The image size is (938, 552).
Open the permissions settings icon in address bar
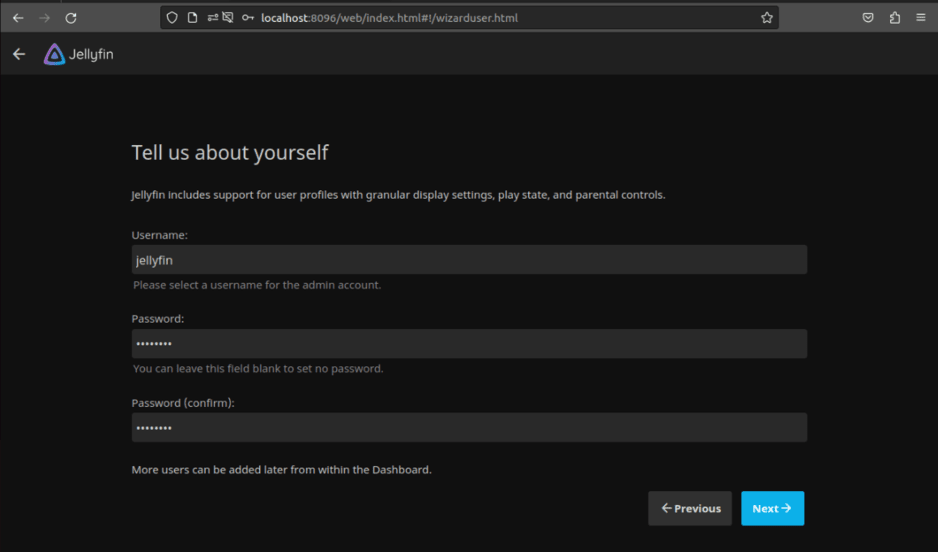click(212, 17)
